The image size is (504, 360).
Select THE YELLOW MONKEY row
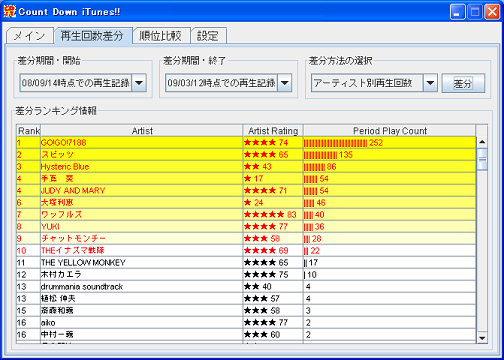[x=246, y=263]
